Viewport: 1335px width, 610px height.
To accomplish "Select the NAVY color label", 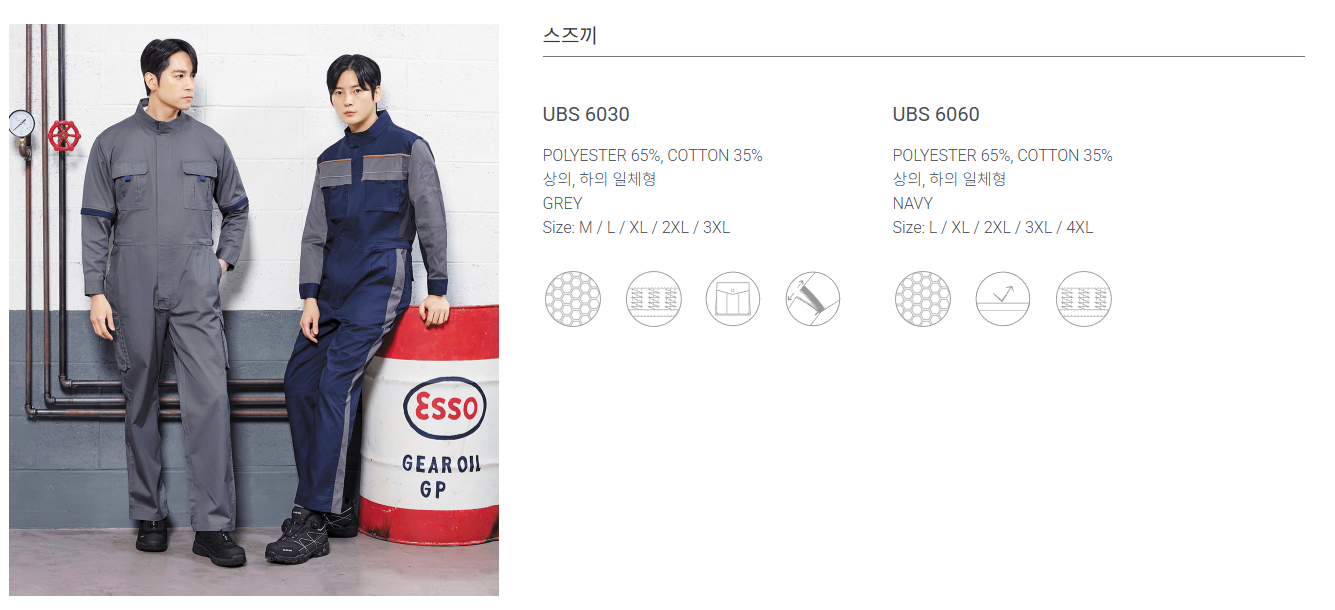I will (913, 203).
